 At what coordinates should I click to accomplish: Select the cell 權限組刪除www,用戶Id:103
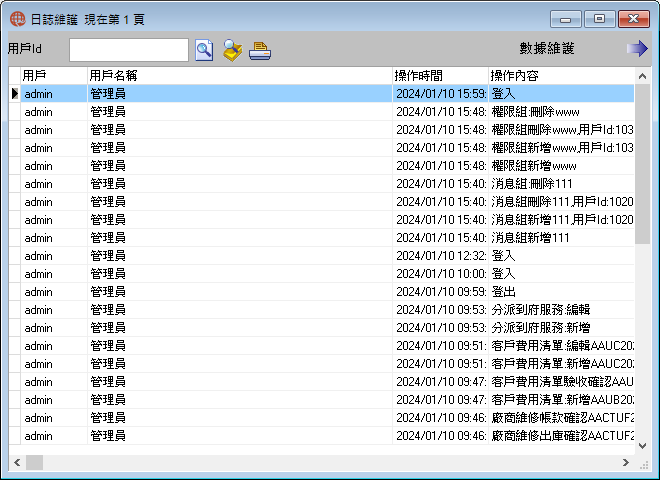562,130
